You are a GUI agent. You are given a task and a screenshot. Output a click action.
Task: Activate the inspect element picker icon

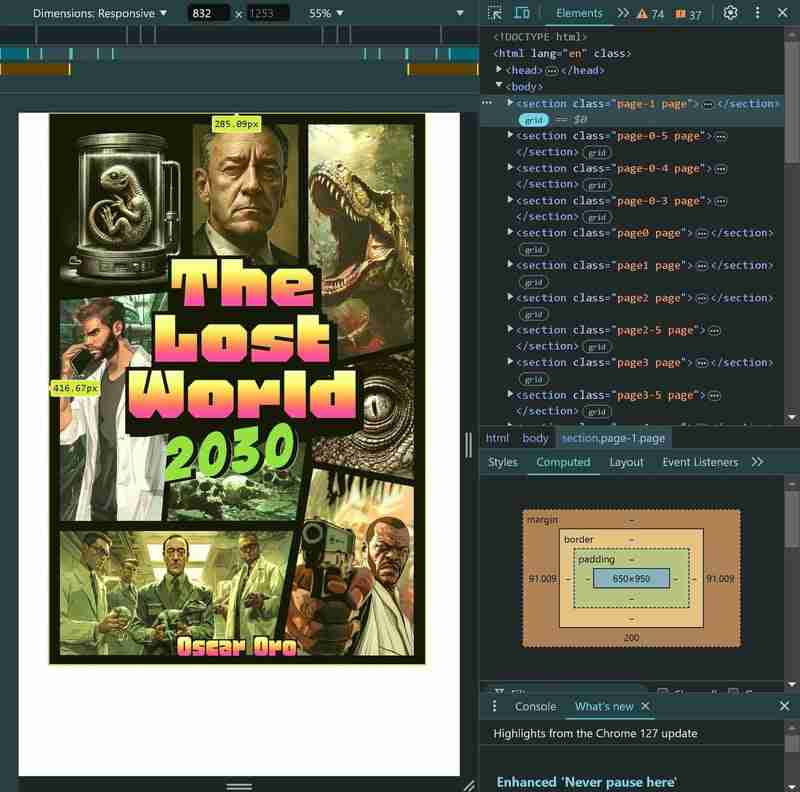[494, 13]
